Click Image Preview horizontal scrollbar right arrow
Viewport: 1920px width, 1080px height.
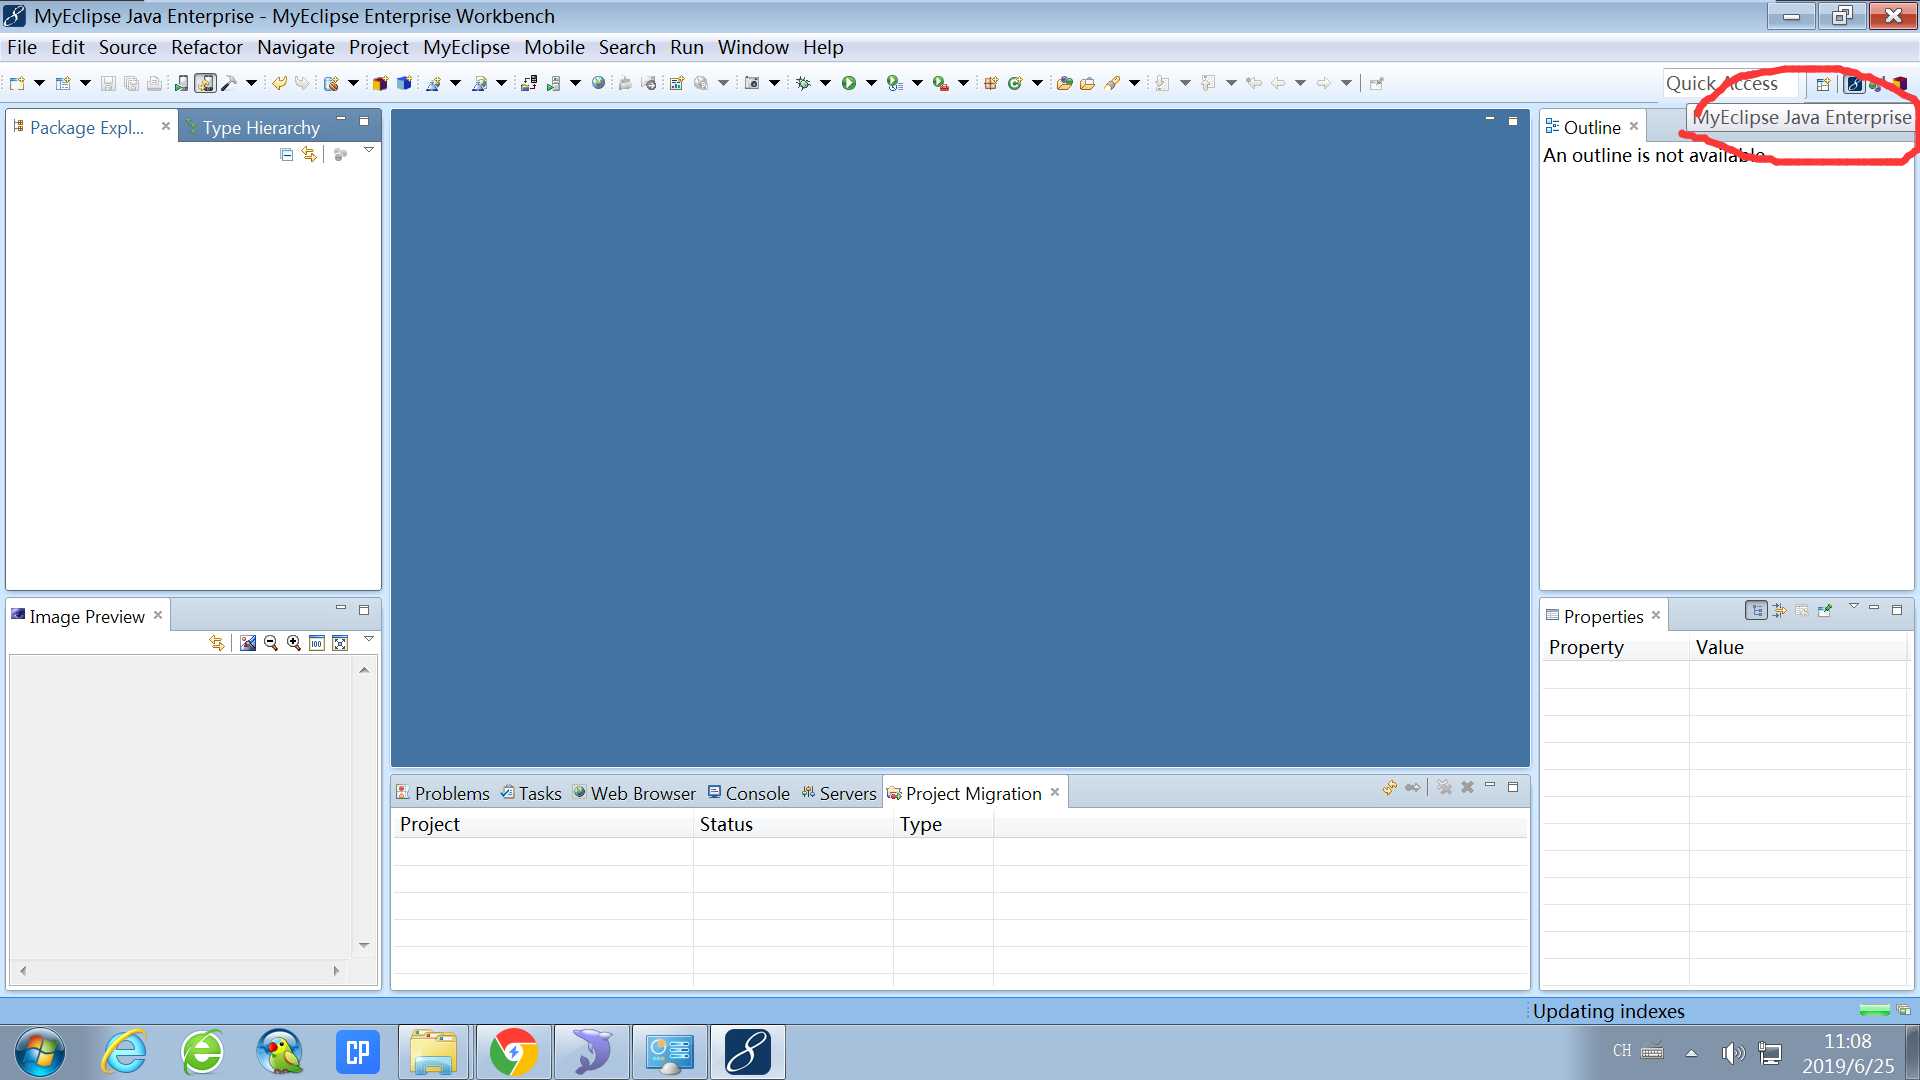[x=336, y=970]
